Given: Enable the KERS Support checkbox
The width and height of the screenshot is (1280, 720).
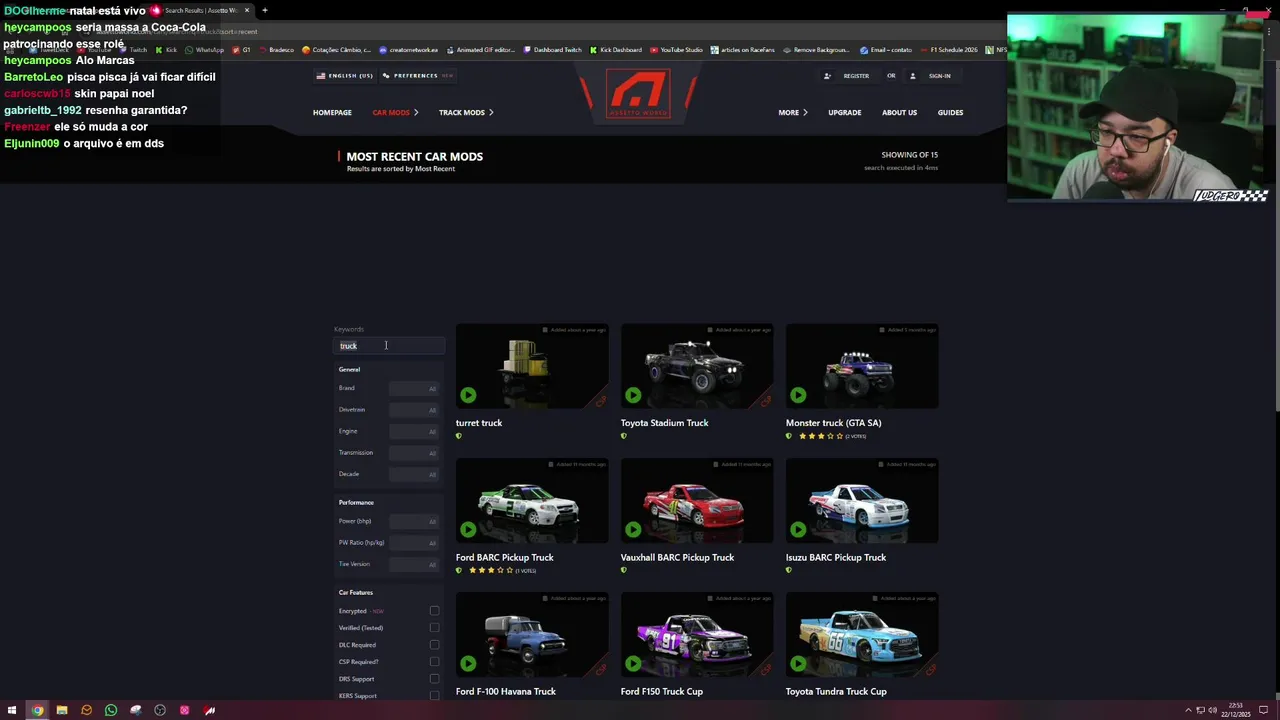Looking at the screenshot, I should [434, 695].
